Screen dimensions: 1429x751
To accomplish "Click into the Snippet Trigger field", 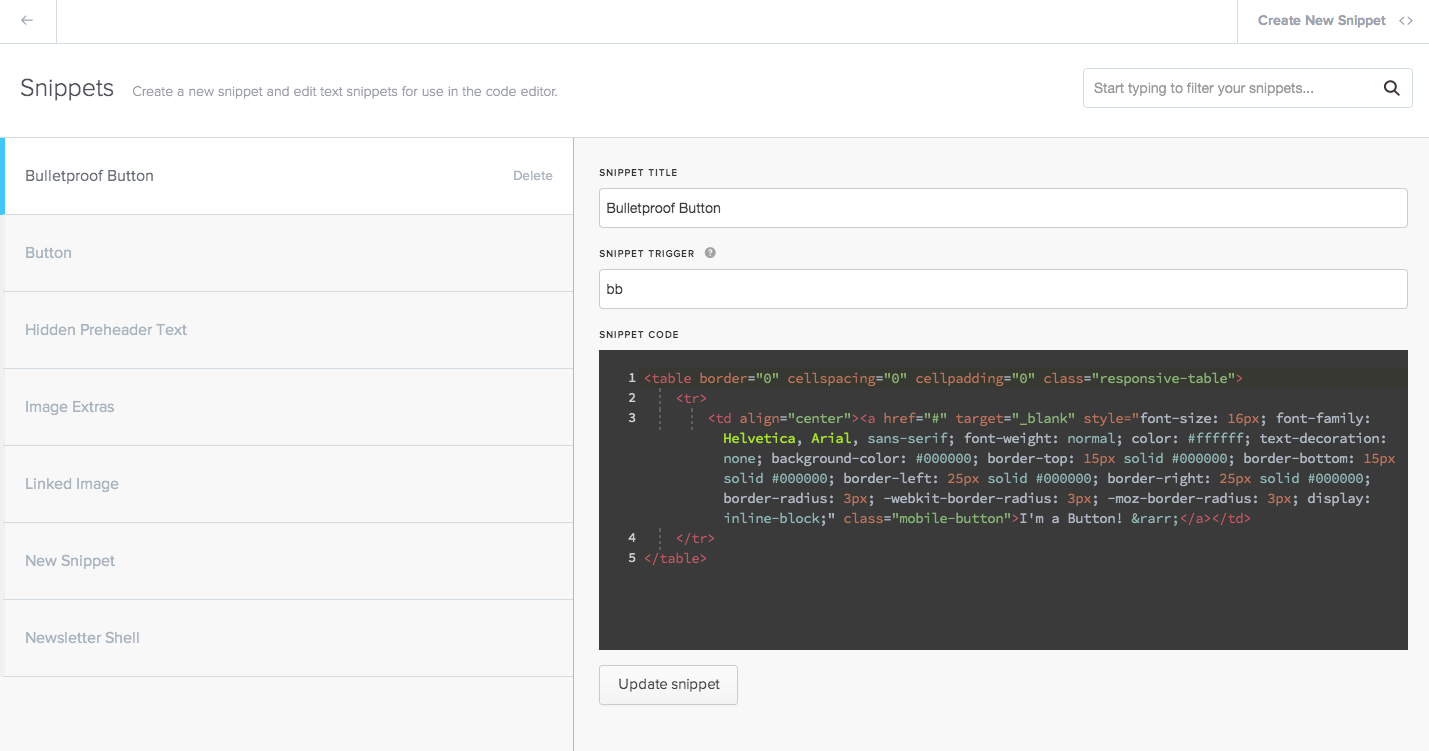I will point(1002,289).
